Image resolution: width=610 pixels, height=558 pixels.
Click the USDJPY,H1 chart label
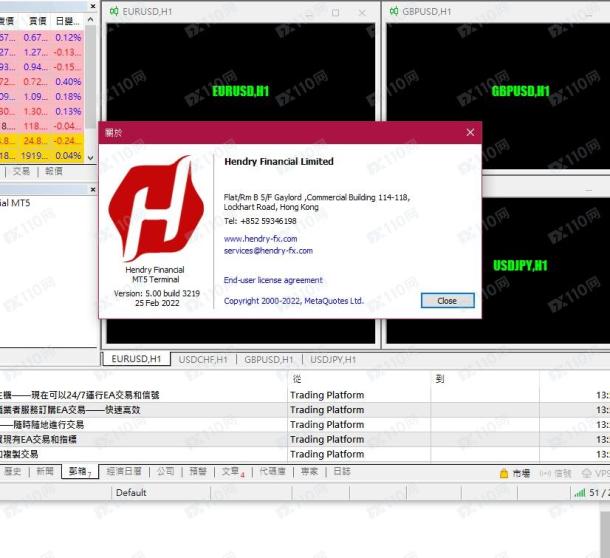[x=520, y=266]
